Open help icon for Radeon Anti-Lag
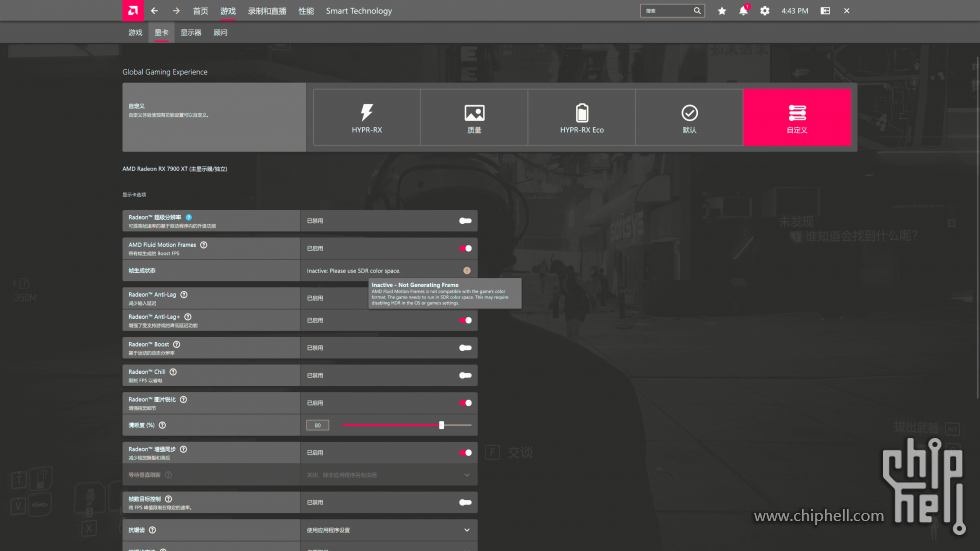Image resolution: width=980 pixels, height=551 pixels. point(184,294)
